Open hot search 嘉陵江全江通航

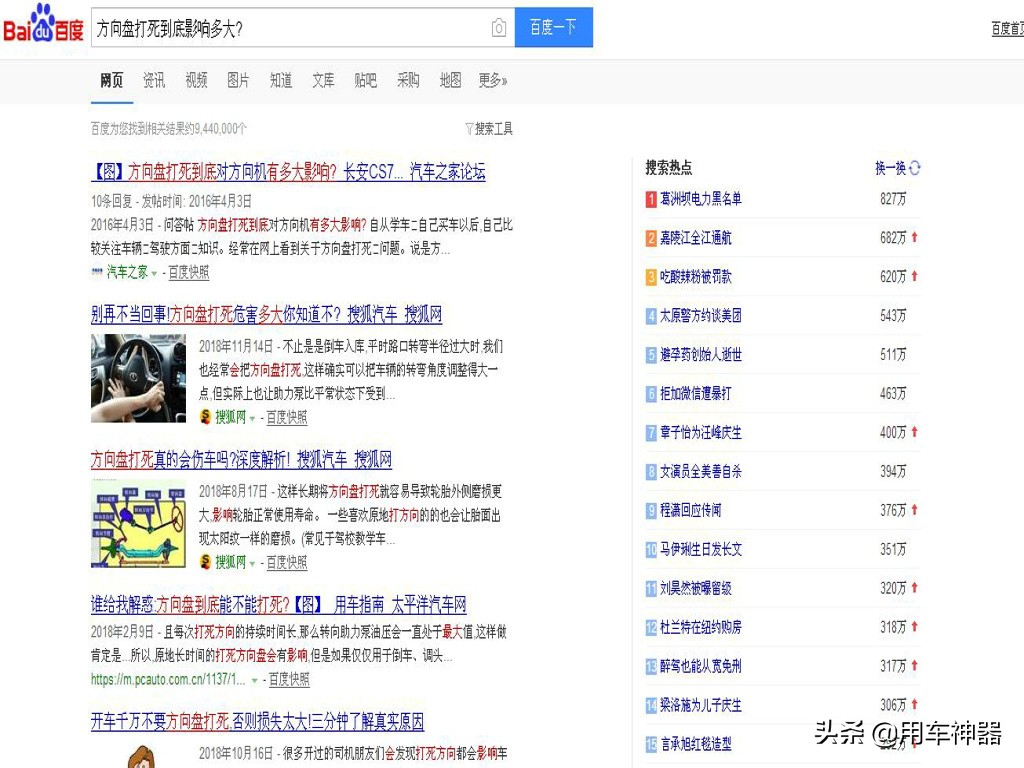tap(696, 238)
